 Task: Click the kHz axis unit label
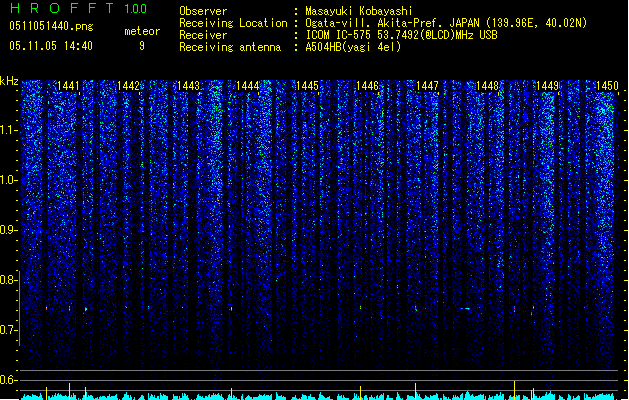click(9, 81)
